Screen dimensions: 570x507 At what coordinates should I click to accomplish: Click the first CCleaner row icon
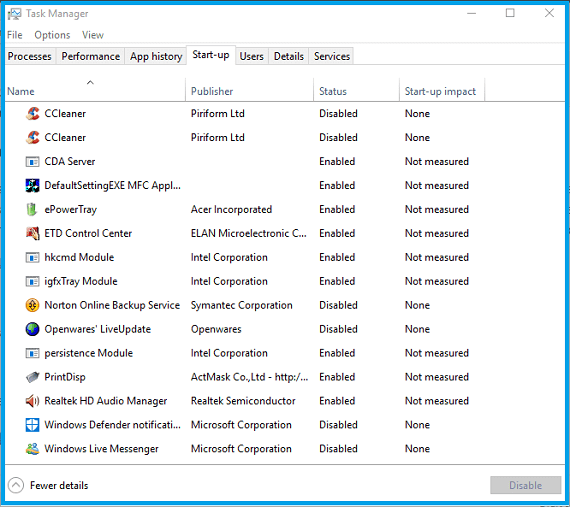tap(32, 113)
